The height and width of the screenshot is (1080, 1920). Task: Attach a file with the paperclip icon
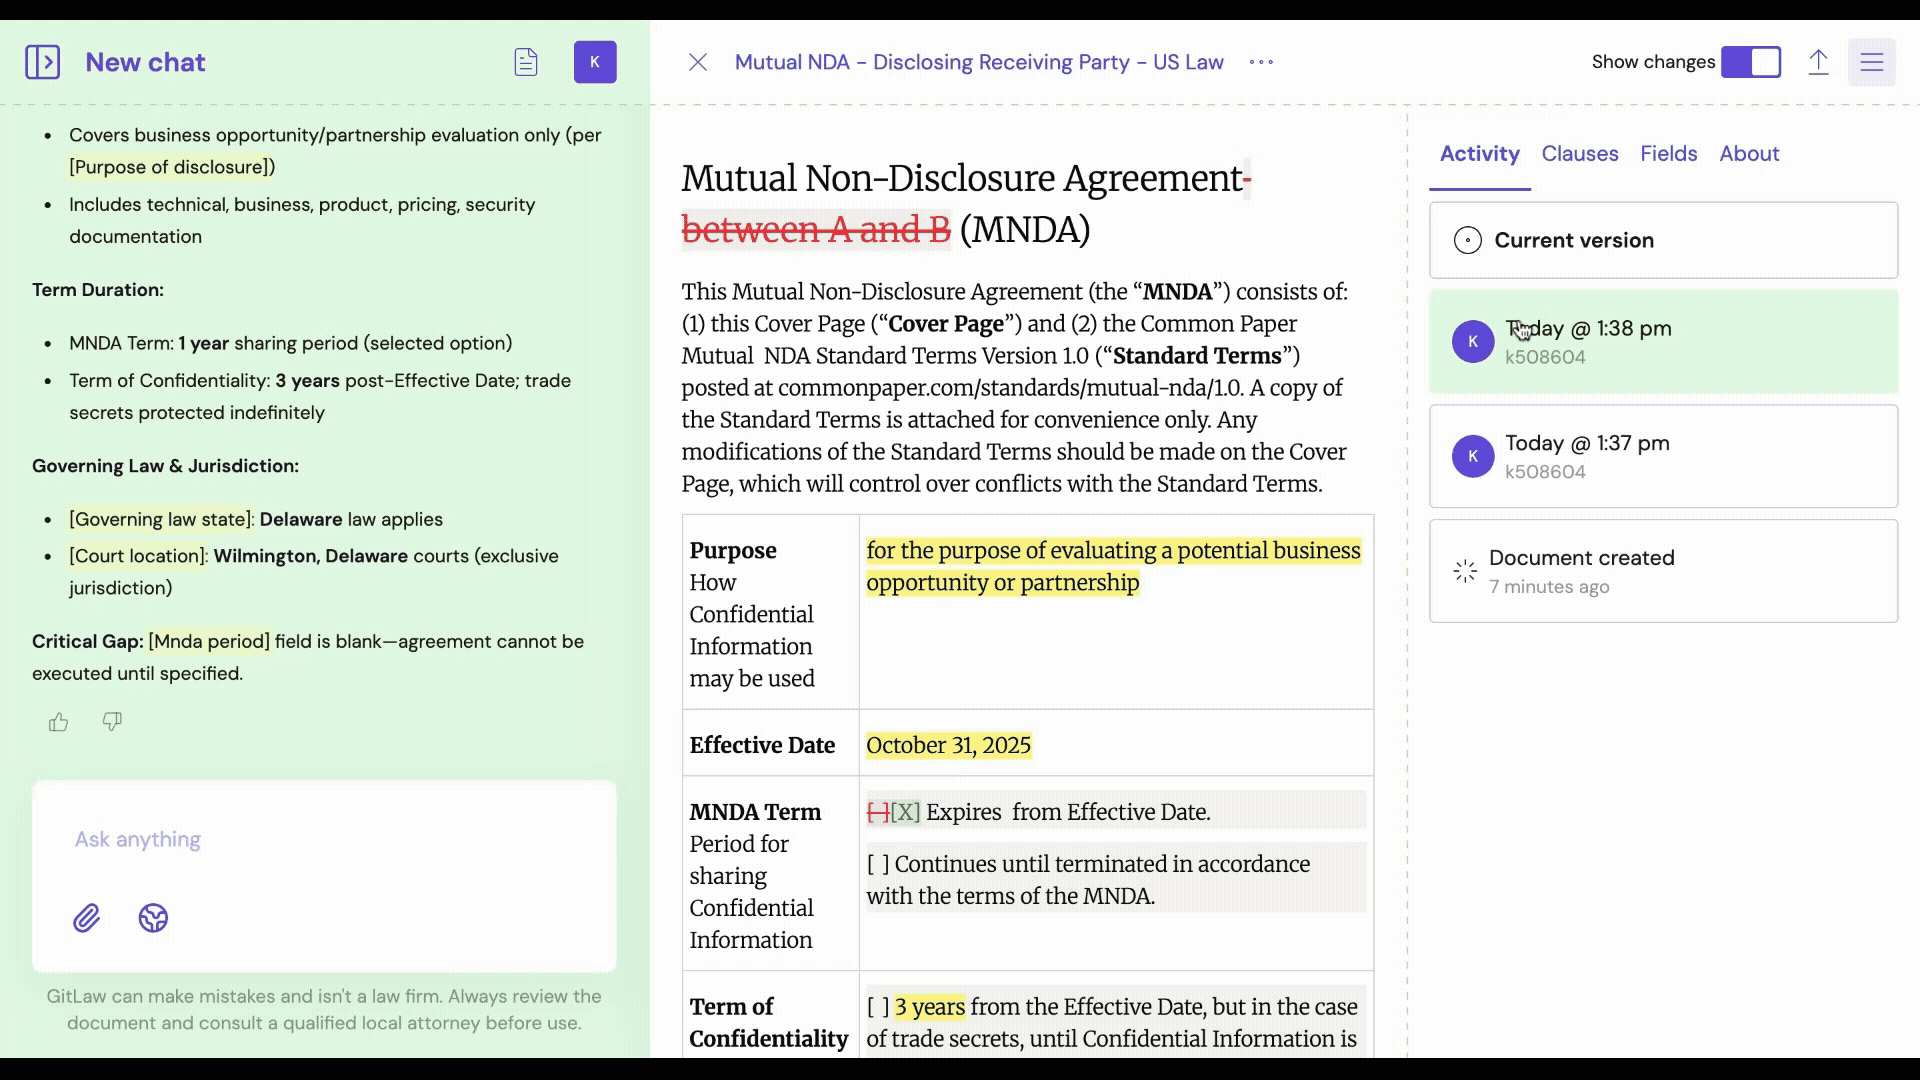pyautogui.click(x=87, y=918)
